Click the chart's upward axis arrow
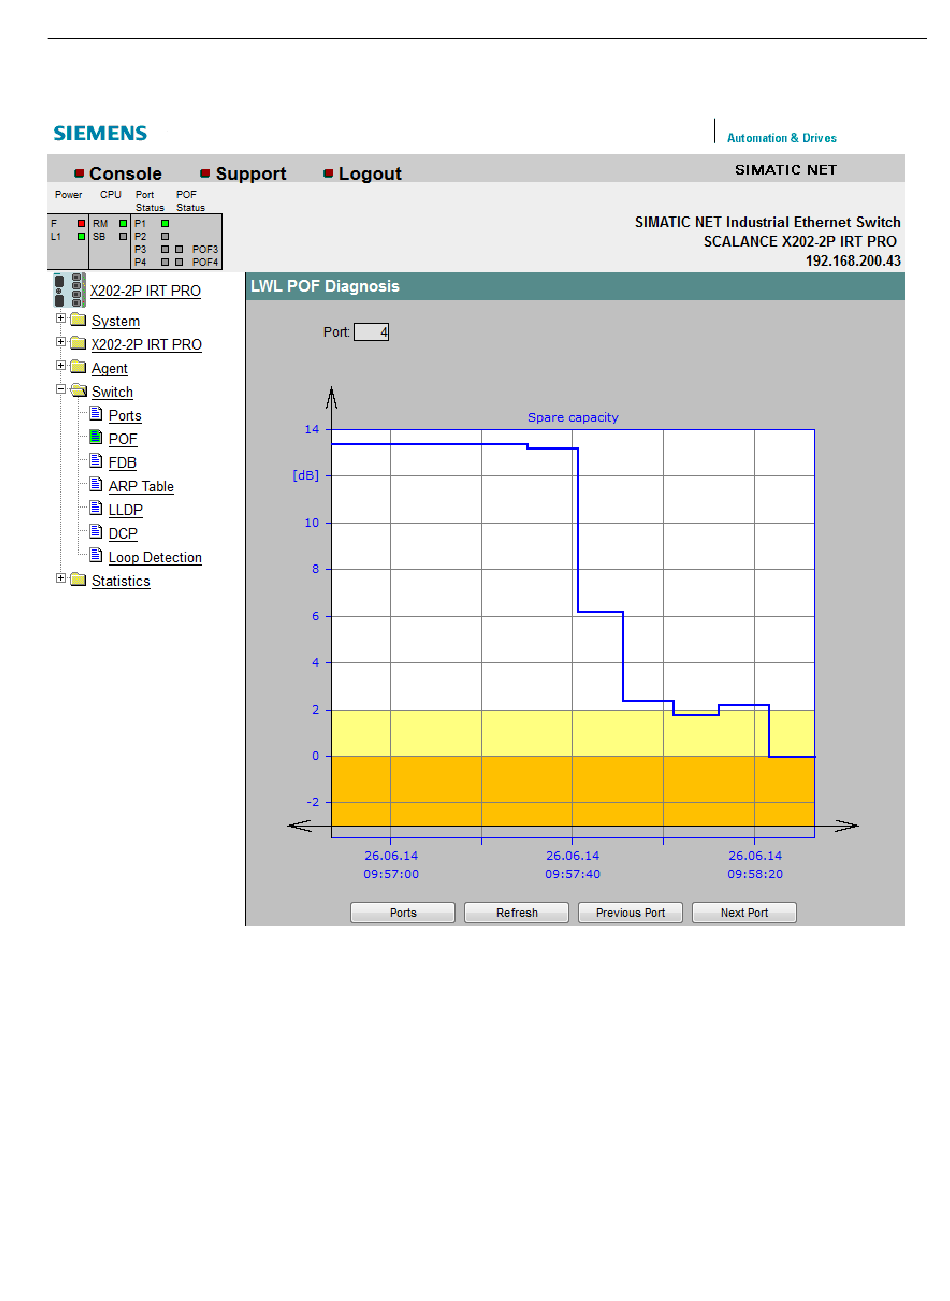This screenshot has height=1301, width=950. 331,399
